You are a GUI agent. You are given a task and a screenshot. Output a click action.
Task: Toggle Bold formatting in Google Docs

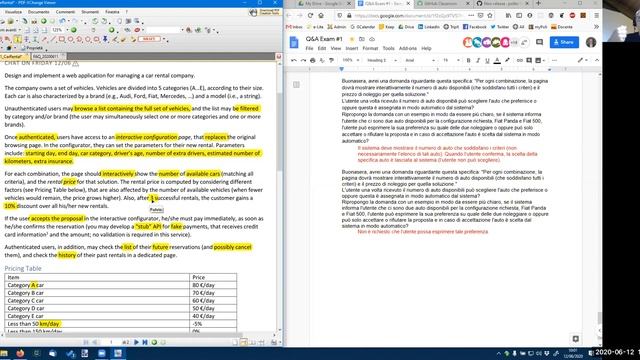(x=468, y=60)
